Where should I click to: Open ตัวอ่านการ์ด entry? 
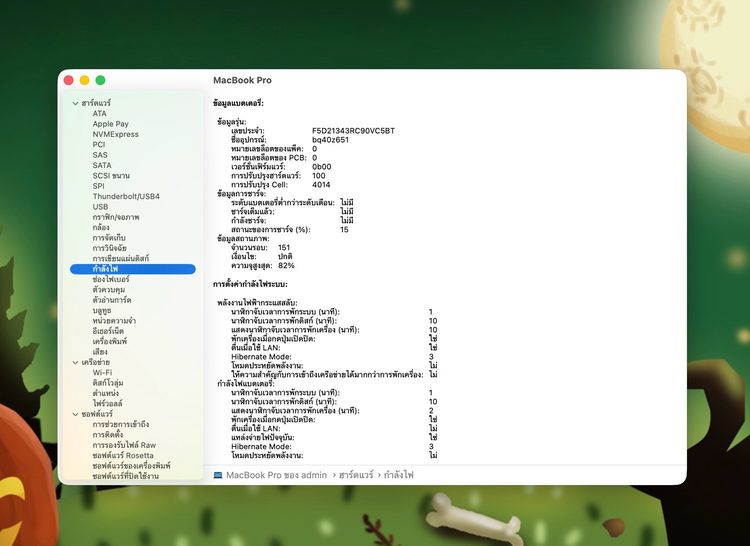[112, 300]
